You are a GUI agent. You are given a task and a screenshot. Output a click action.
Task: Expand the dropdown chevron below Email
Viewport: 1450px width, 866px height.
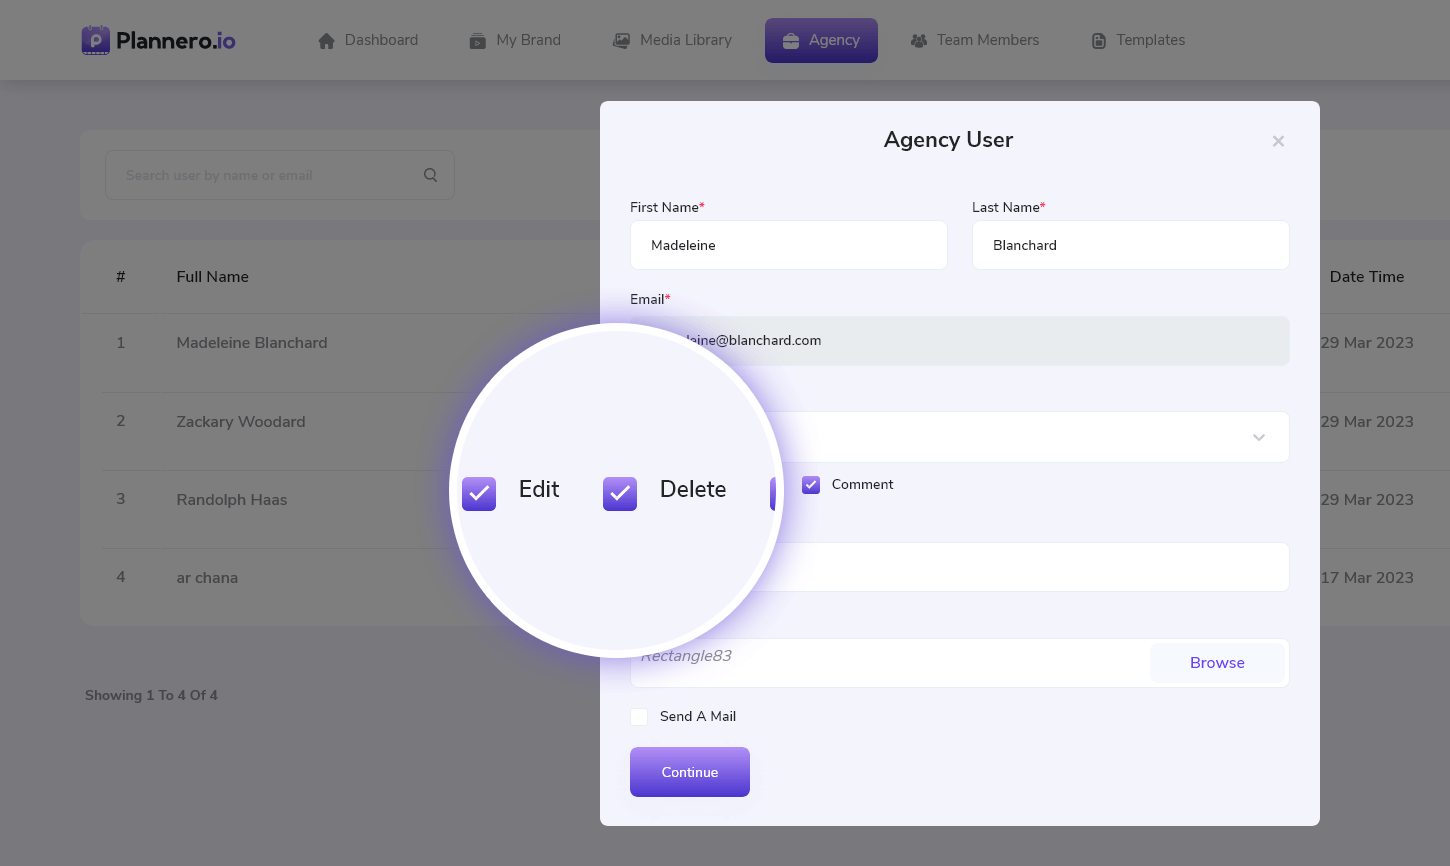click(x=1259, y=438)
